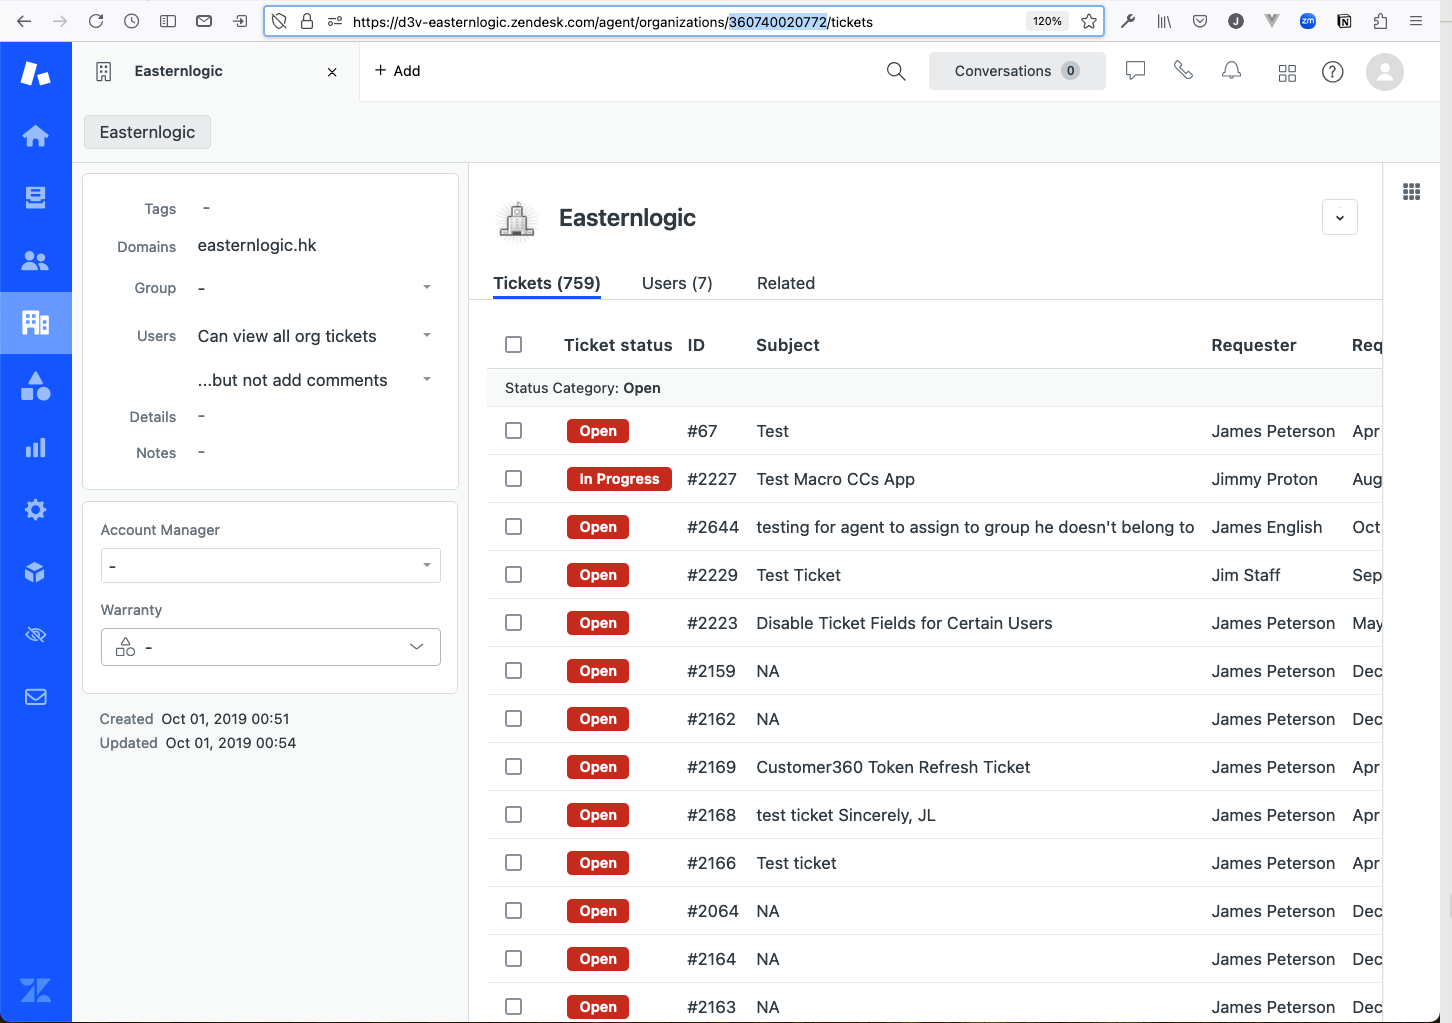Check the box for ticket #2227

(513, 478)
